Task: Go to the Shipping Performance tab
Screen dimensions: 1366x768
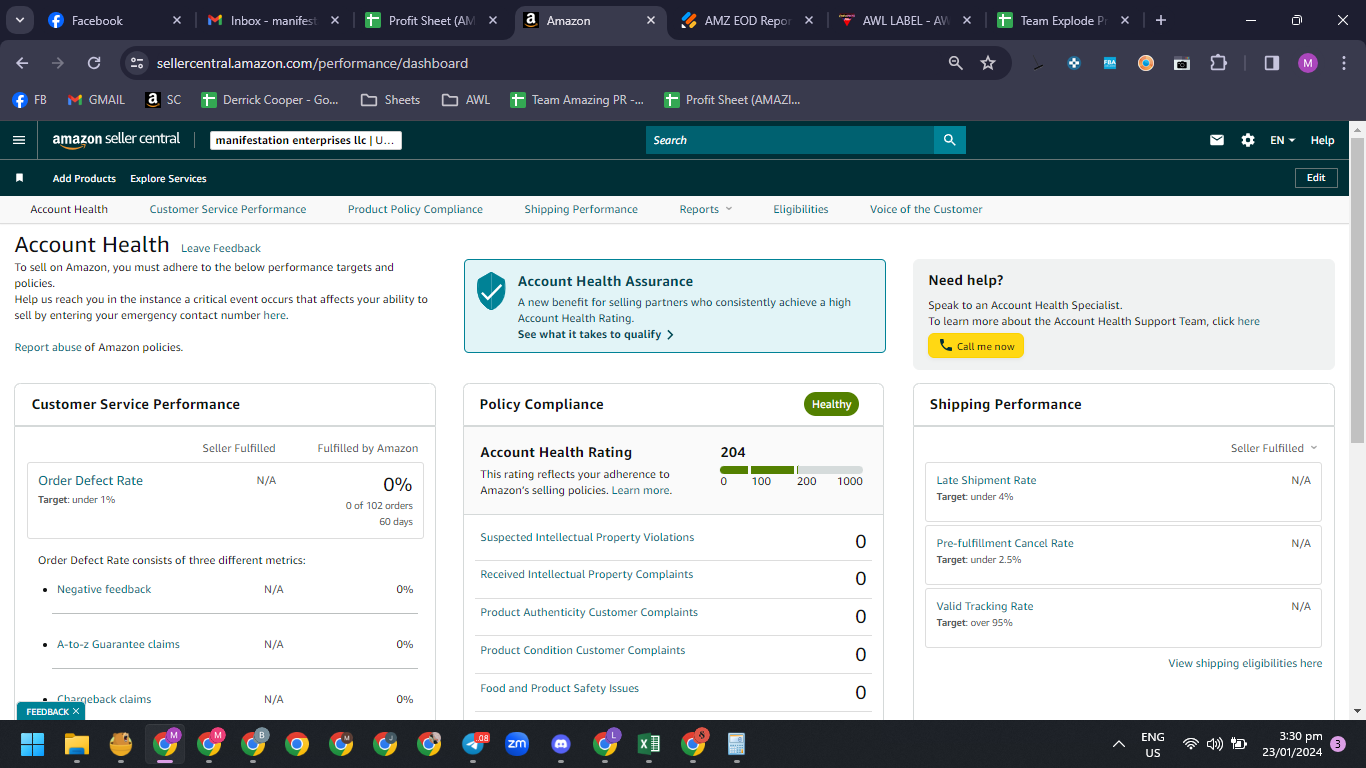Action: [581, 209]
